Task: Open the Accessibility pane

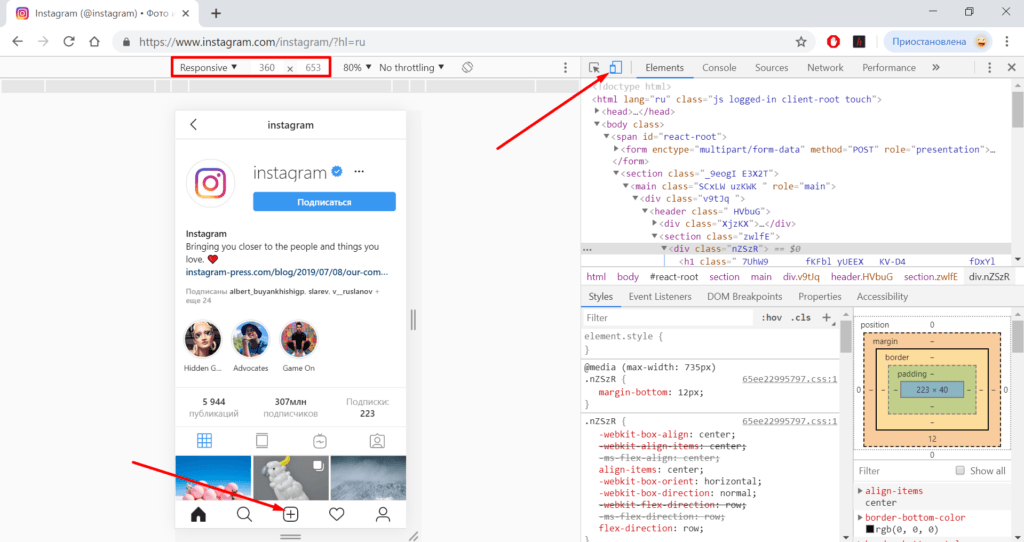Action: (882, 296)
